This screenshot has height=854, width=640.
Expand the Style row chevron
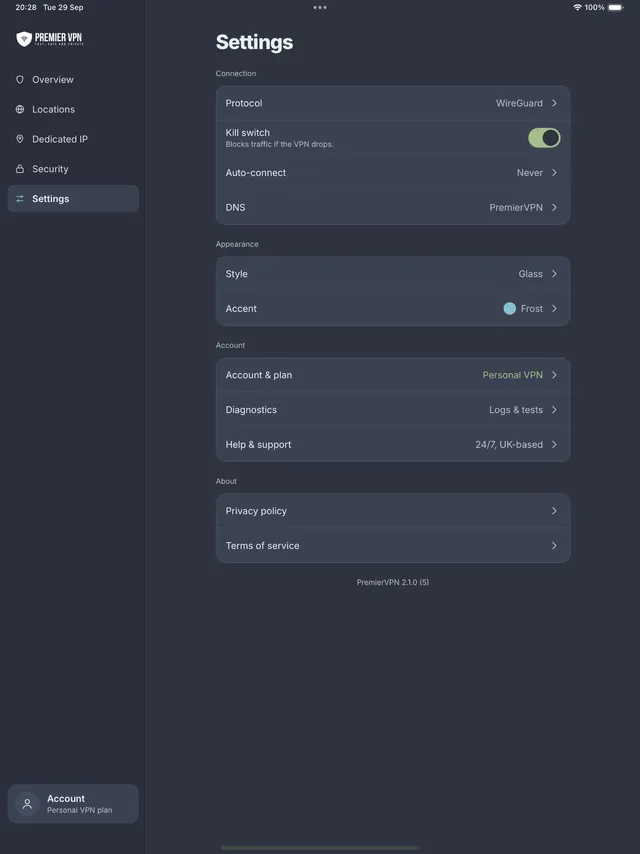554,274
